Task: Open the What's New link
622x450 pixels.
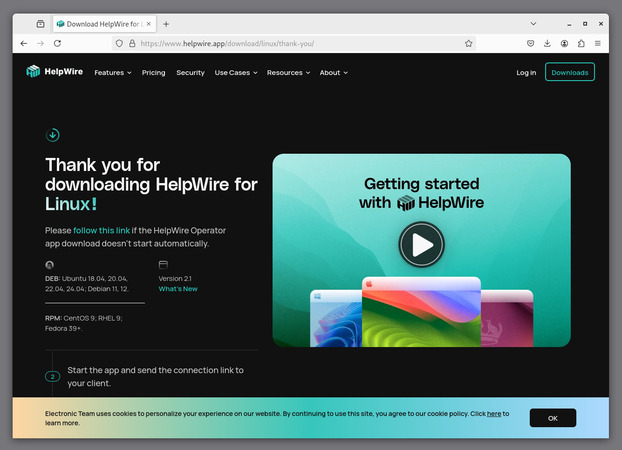Action: click(x=178, y=289)
